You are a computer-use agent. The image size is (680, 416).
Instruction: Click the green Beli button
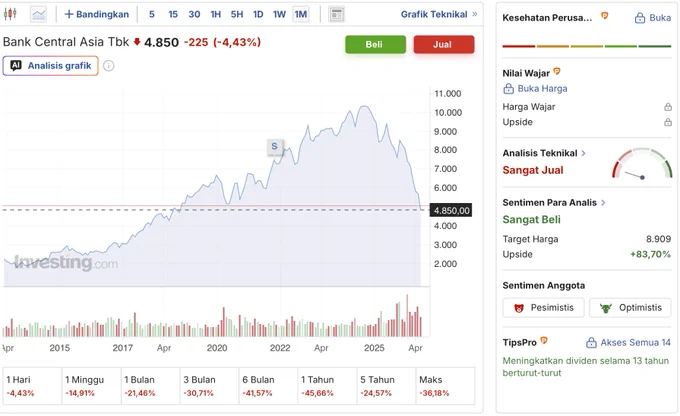pos(375,44)
